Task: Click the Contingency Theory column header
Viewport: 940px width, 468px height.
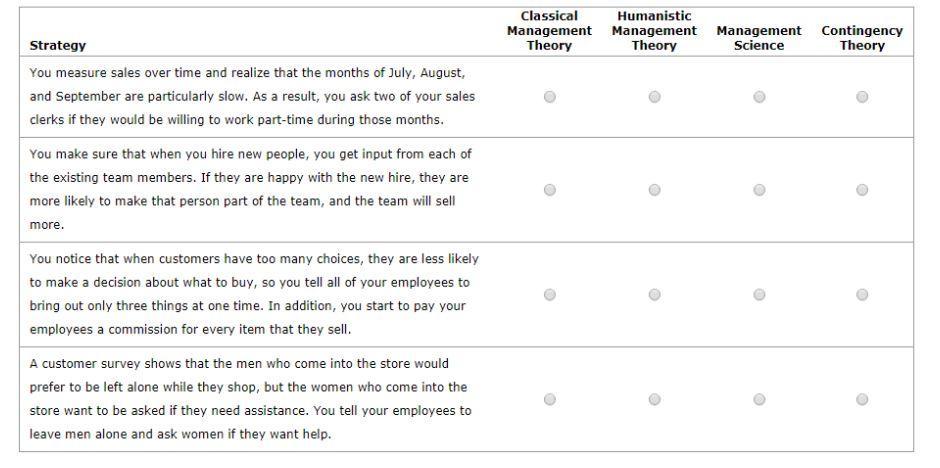Action: coord(862,38)
